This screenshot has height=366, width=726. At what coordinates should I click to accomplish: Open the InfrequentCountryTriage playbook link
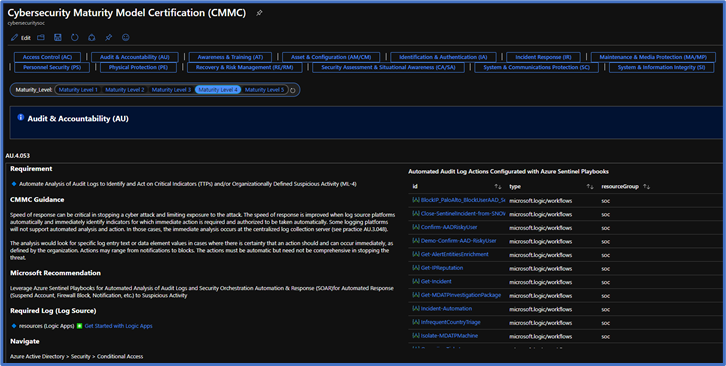pos(451,322)
